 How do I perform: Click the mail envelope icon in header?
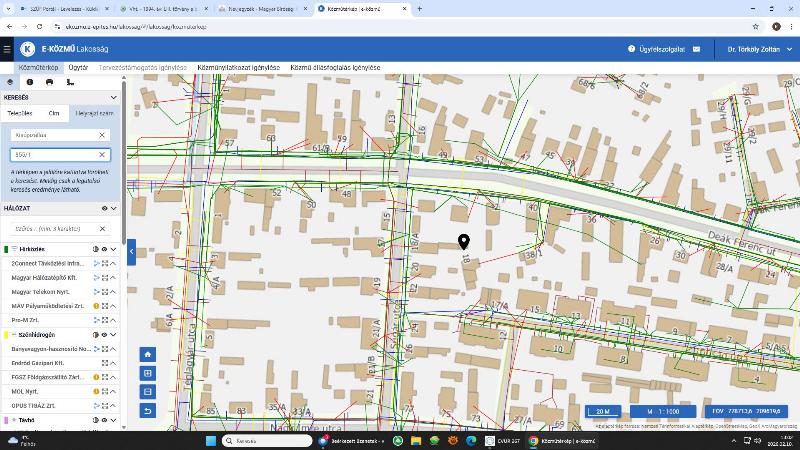[x=696, y=49]
